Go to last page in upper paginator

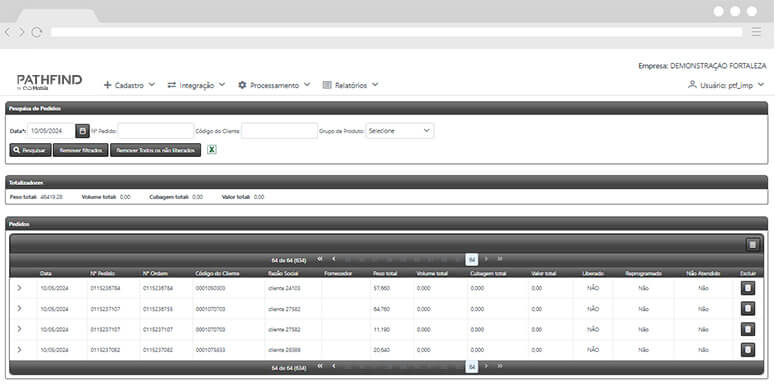[500, 259]
